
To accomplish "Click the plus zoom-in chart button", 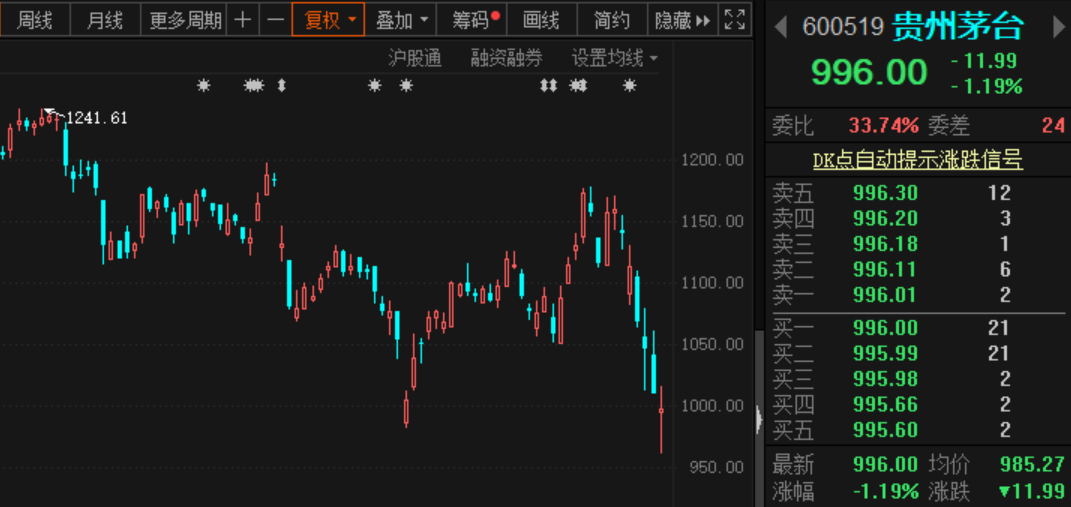I will (243, 20).
